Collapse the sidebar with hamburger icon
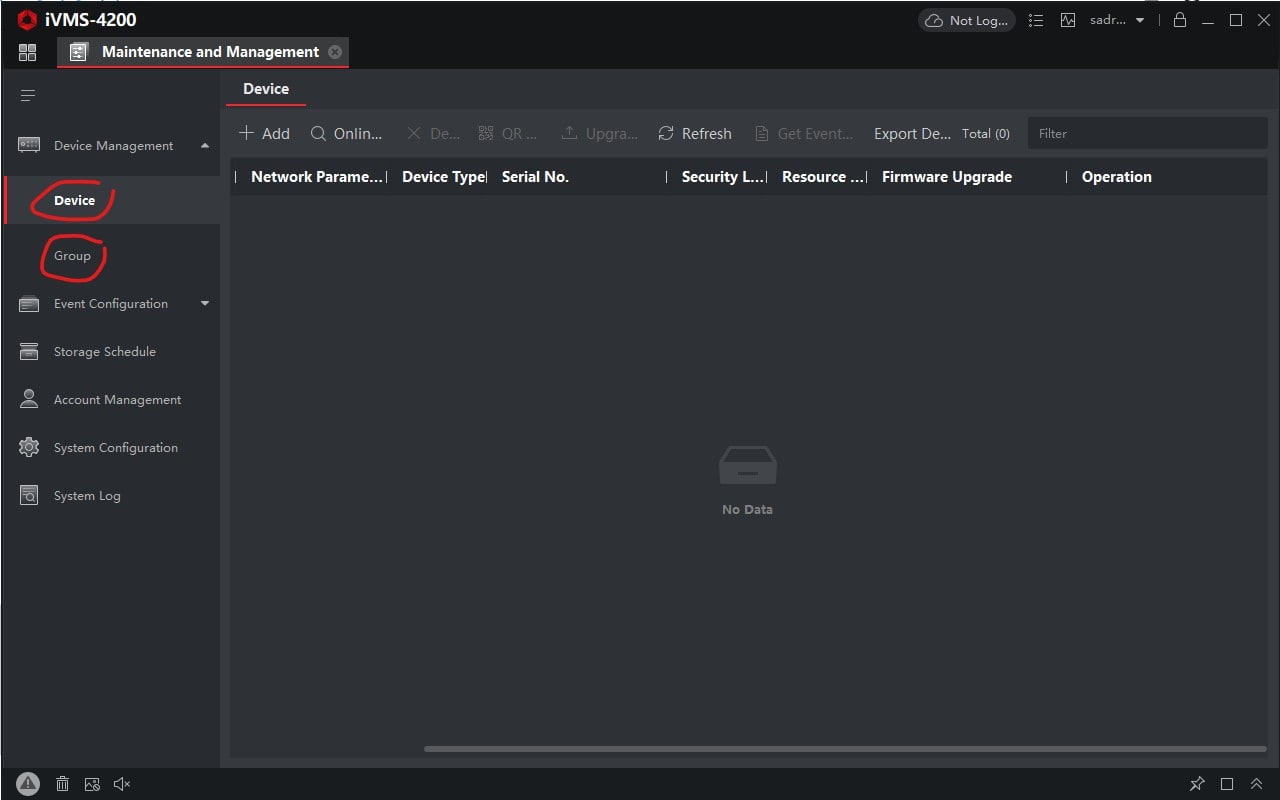The image size is (1280, 800). 28,96
